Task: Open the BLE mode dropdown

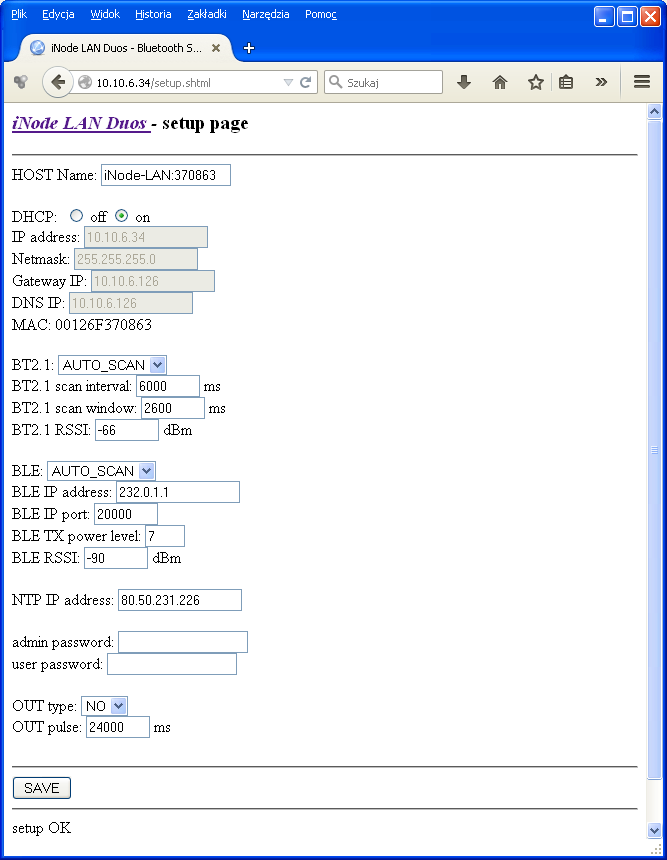Action: coord(101,471)
